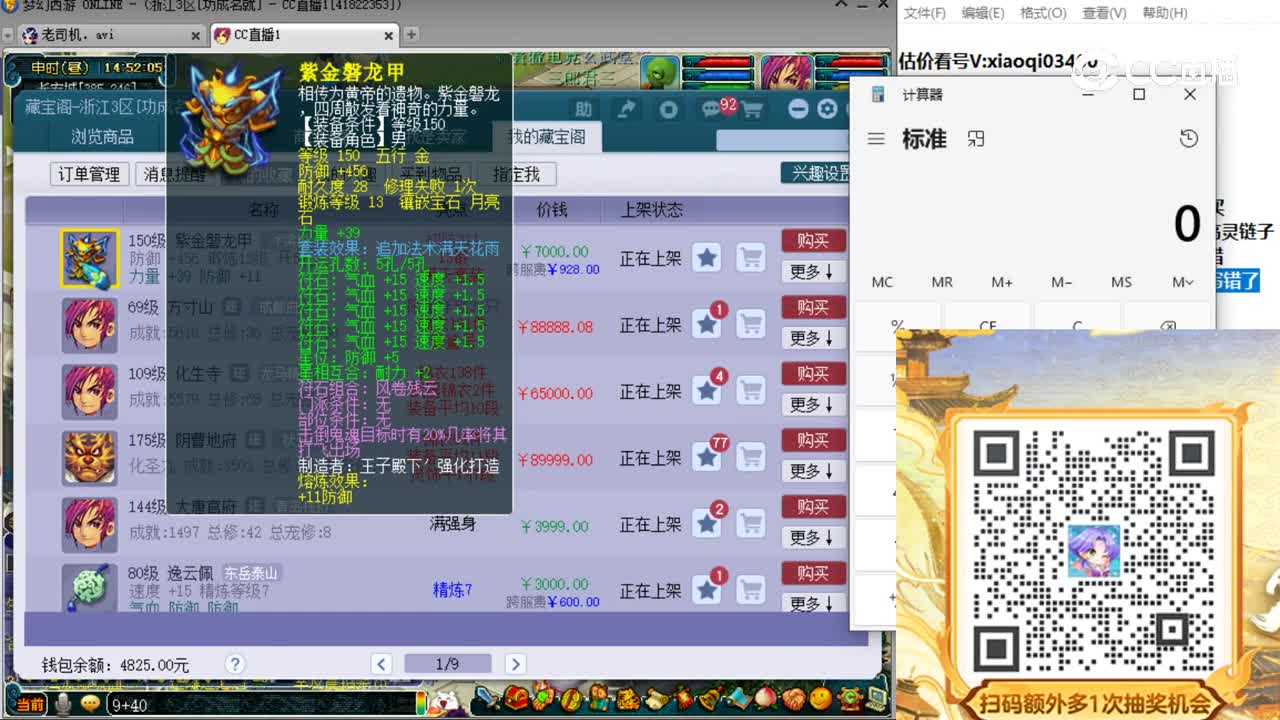This screenshot has width=1280, height=720.
Task: Expand 更多 for the ¥7000.00 item
Action: [812, 272]
